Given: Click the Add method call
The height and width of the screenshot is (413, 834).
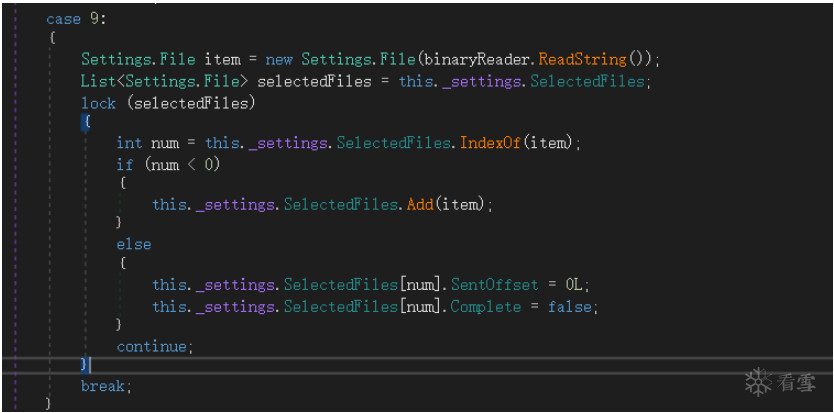Looking at the screenshot, I should pos(420,204).
